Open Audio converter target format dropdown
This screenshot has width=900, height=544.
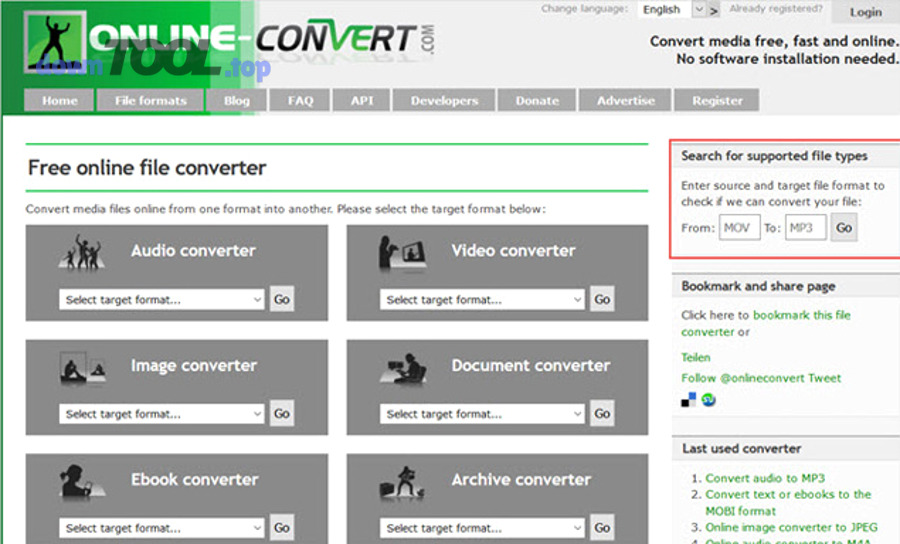point(161,300)
